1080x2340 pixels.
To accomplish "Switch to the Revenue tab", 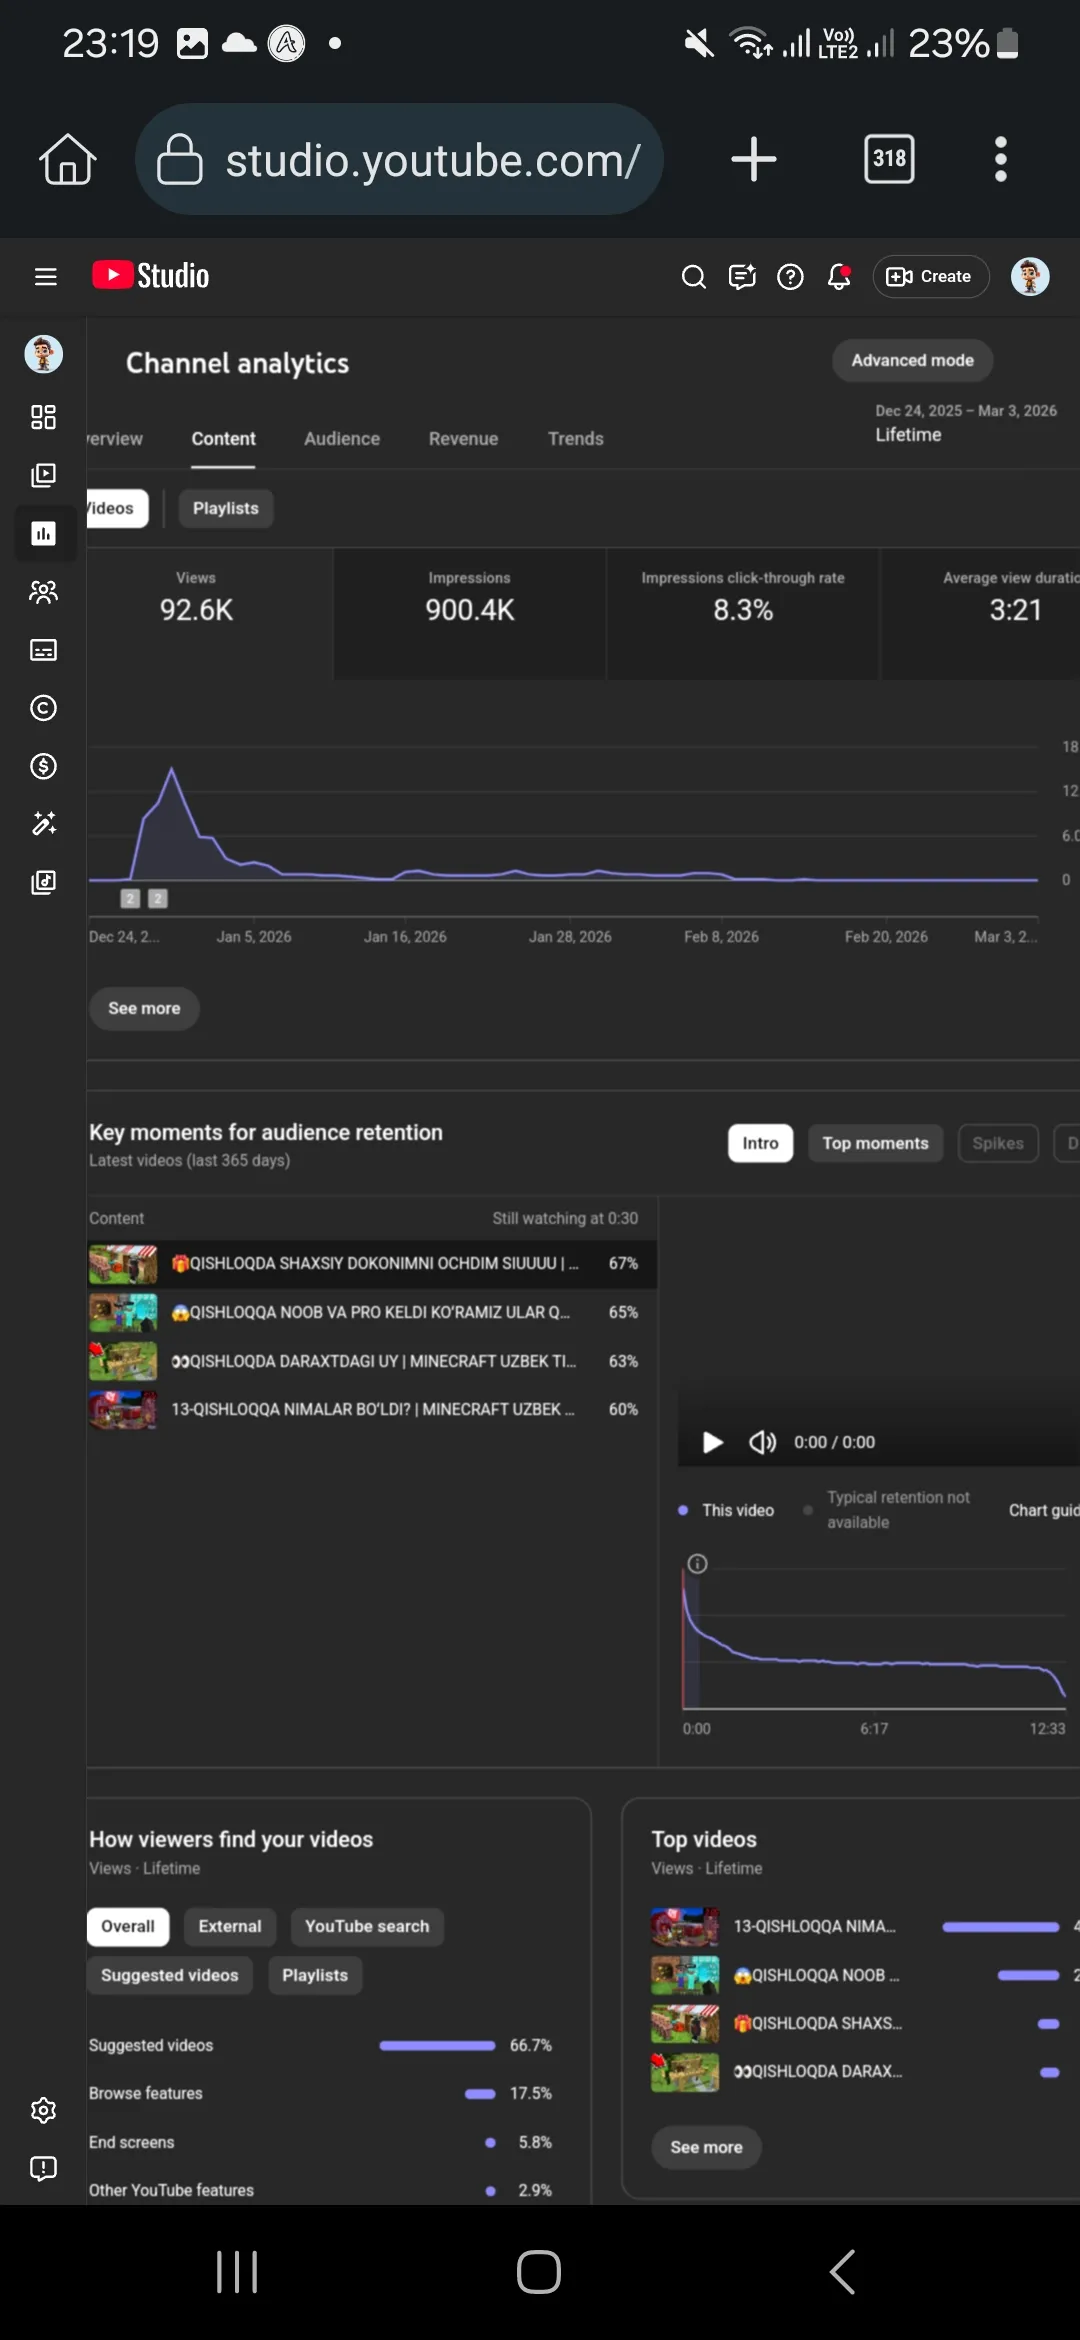I will pos(463,439).
